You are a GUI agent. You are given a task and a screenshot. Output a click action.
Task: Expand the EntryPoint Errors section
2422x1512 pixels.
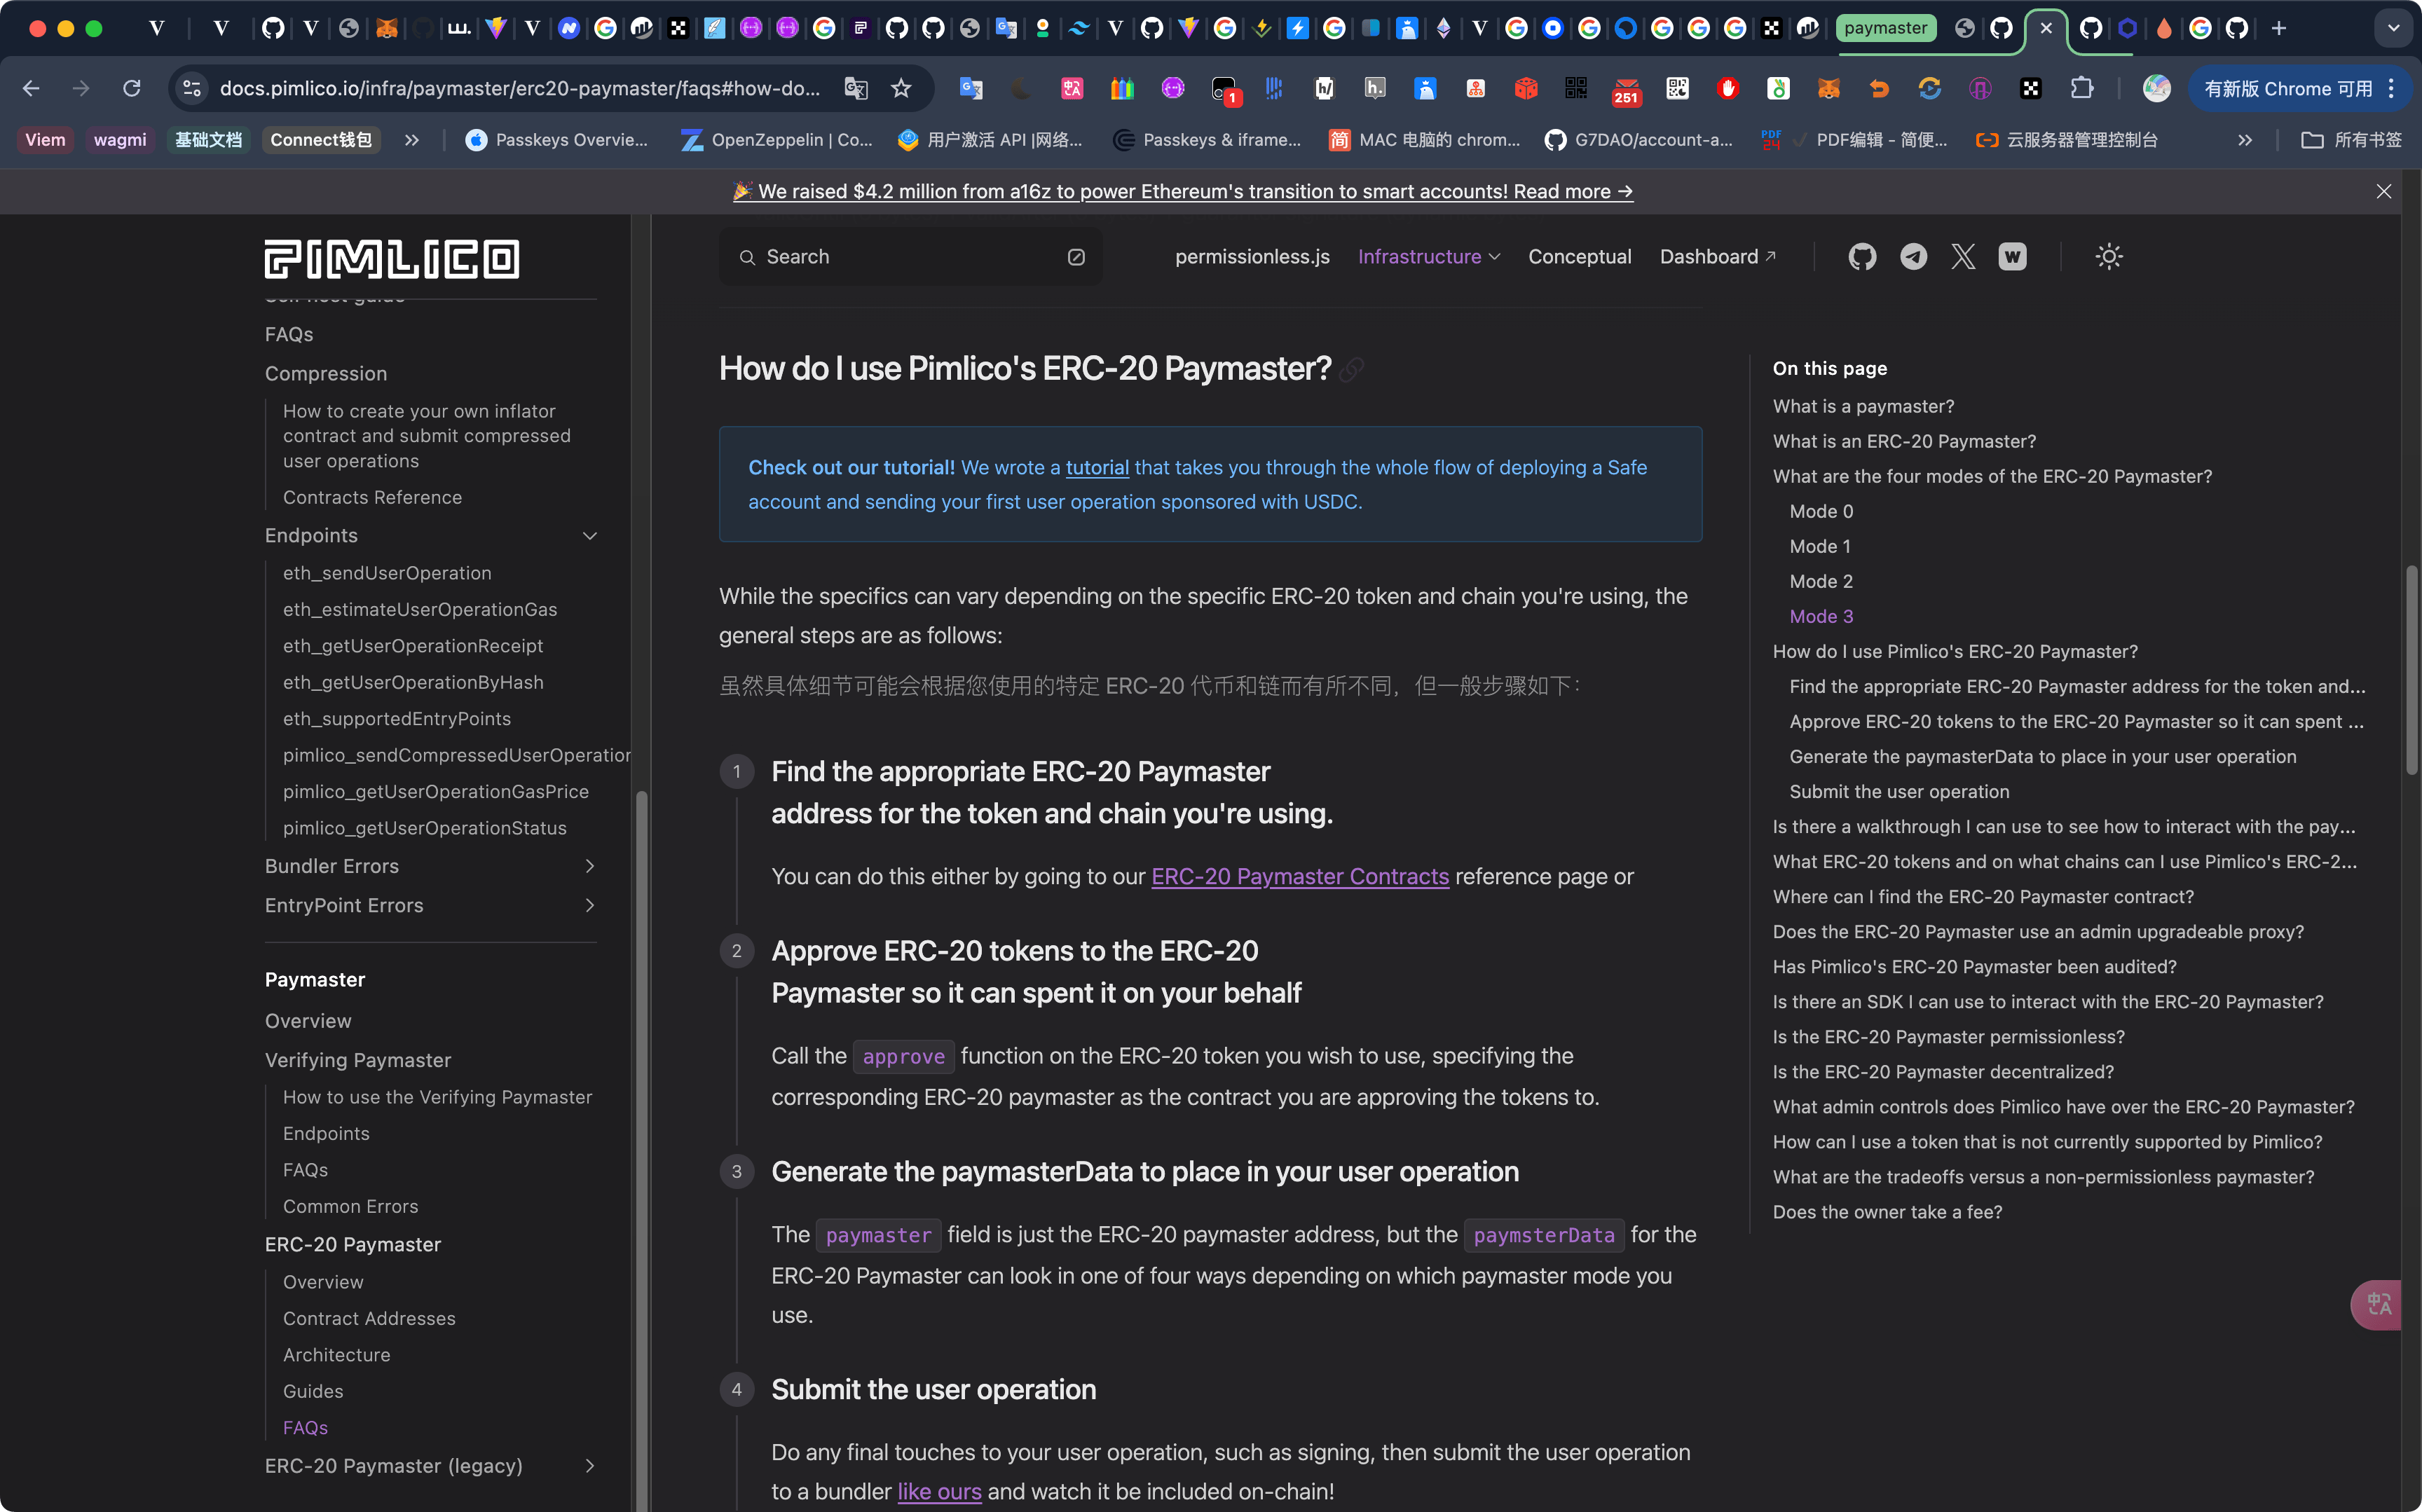590,905
